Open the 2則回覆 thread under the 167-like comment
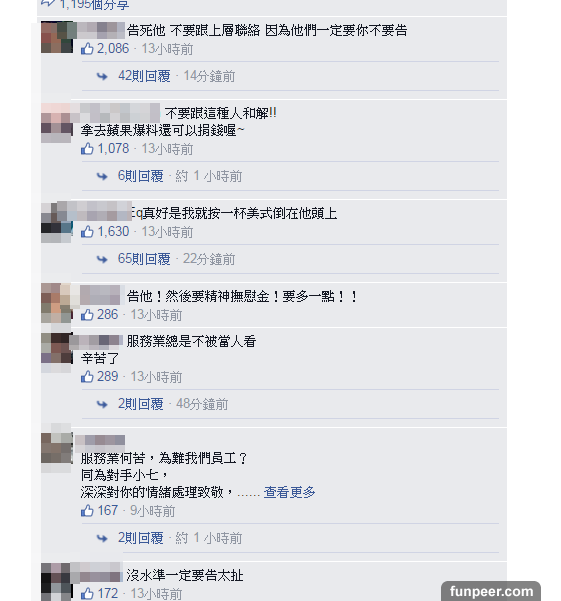Image resolution: width=561 pixels, height=601 pixels. click(141, 538)
